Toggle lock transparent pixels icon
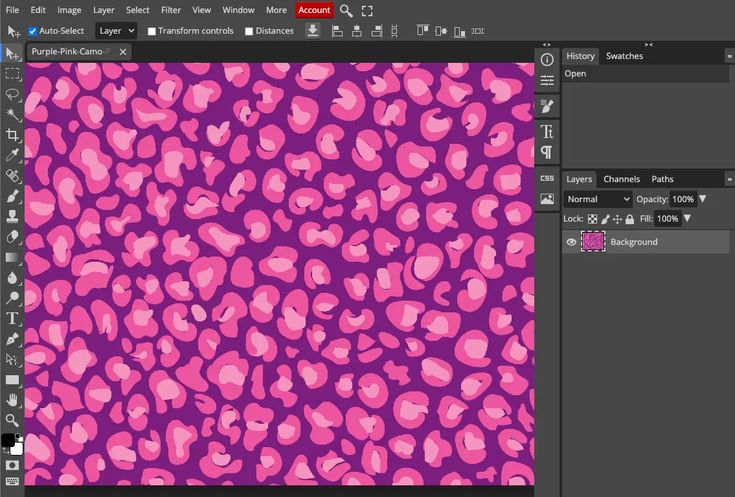The image size is (735, 497). (592, 219)
